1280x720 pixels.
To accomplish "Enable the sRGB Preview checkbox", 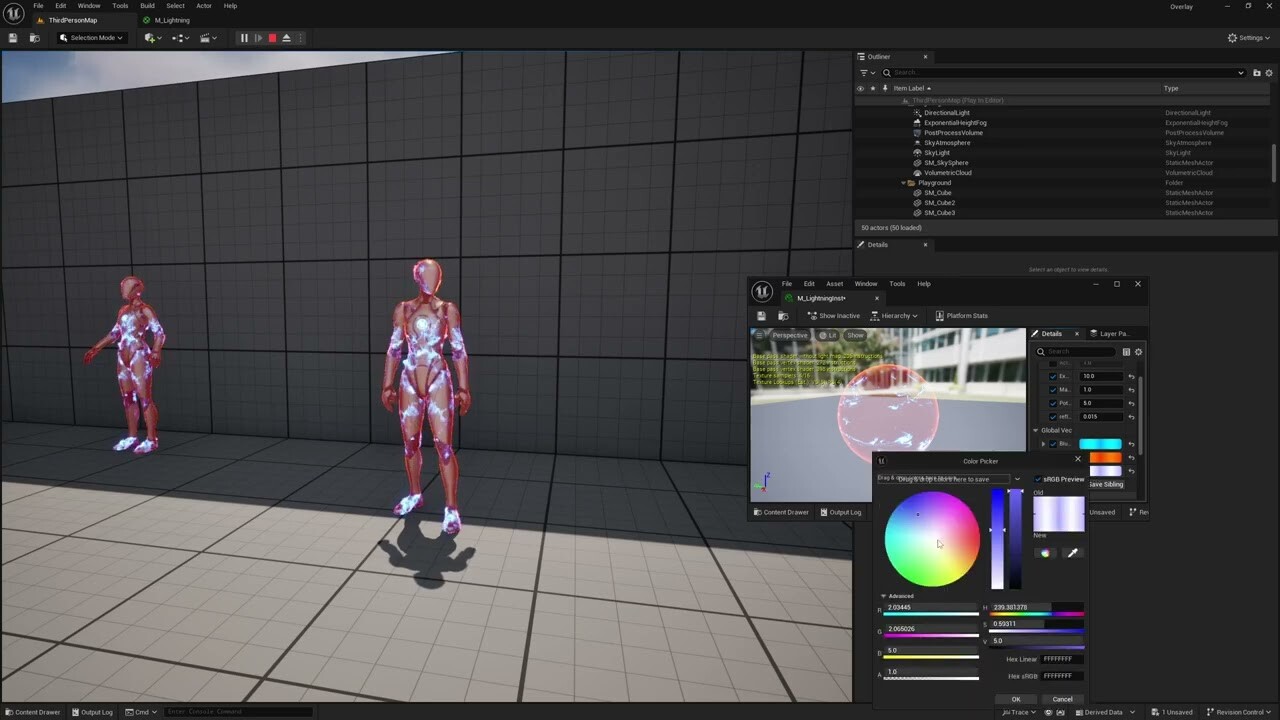I will [x=1038, y=479].
